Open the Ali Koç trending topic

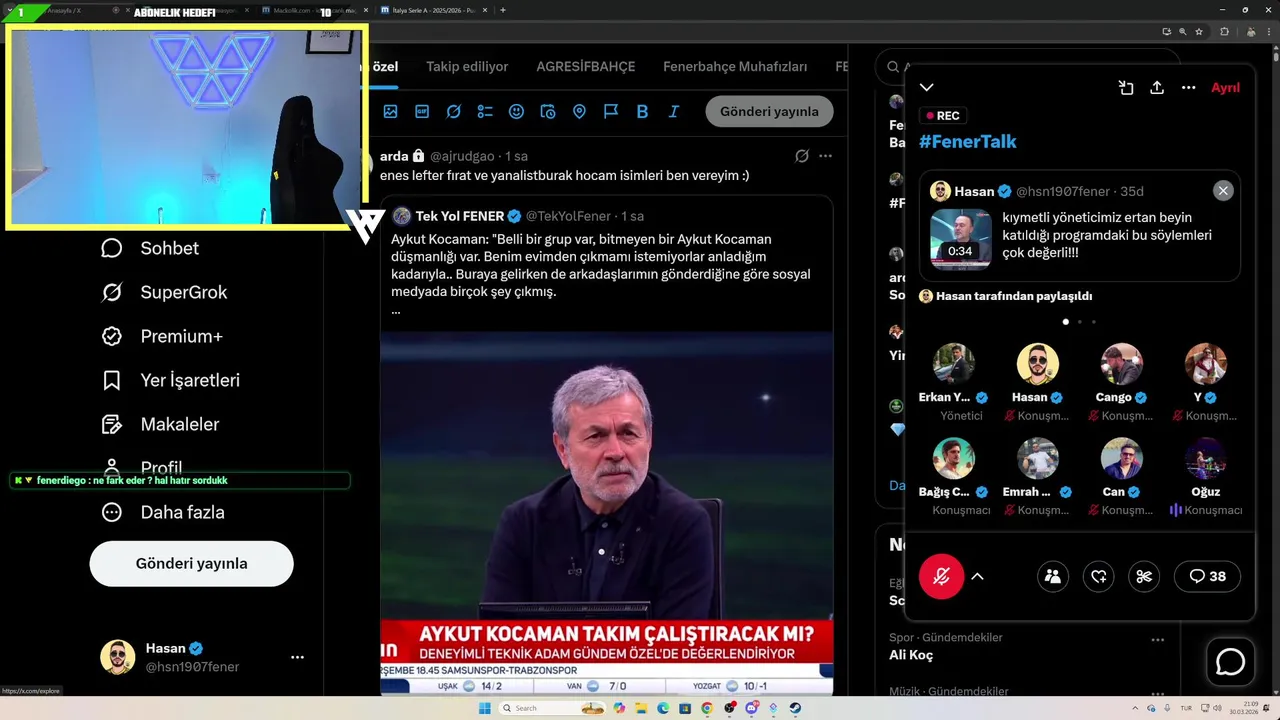click(x=911, y=655)
